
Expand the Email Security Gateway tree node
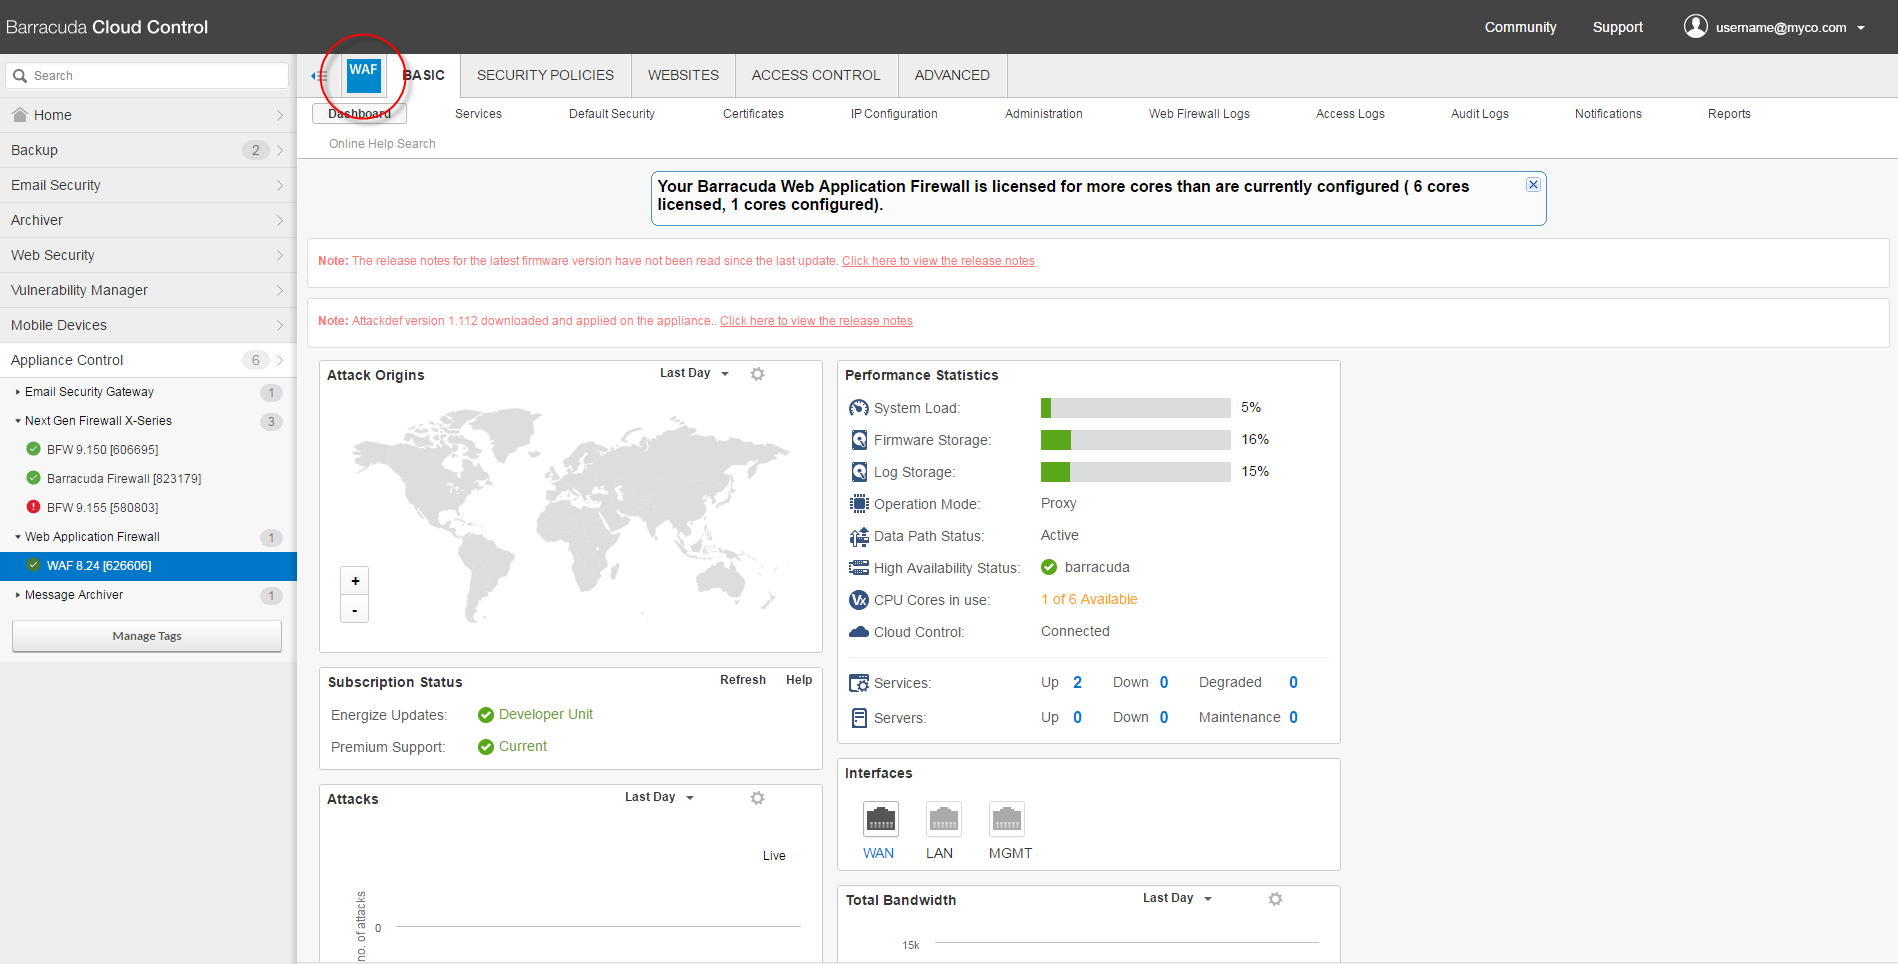[17, 392]
